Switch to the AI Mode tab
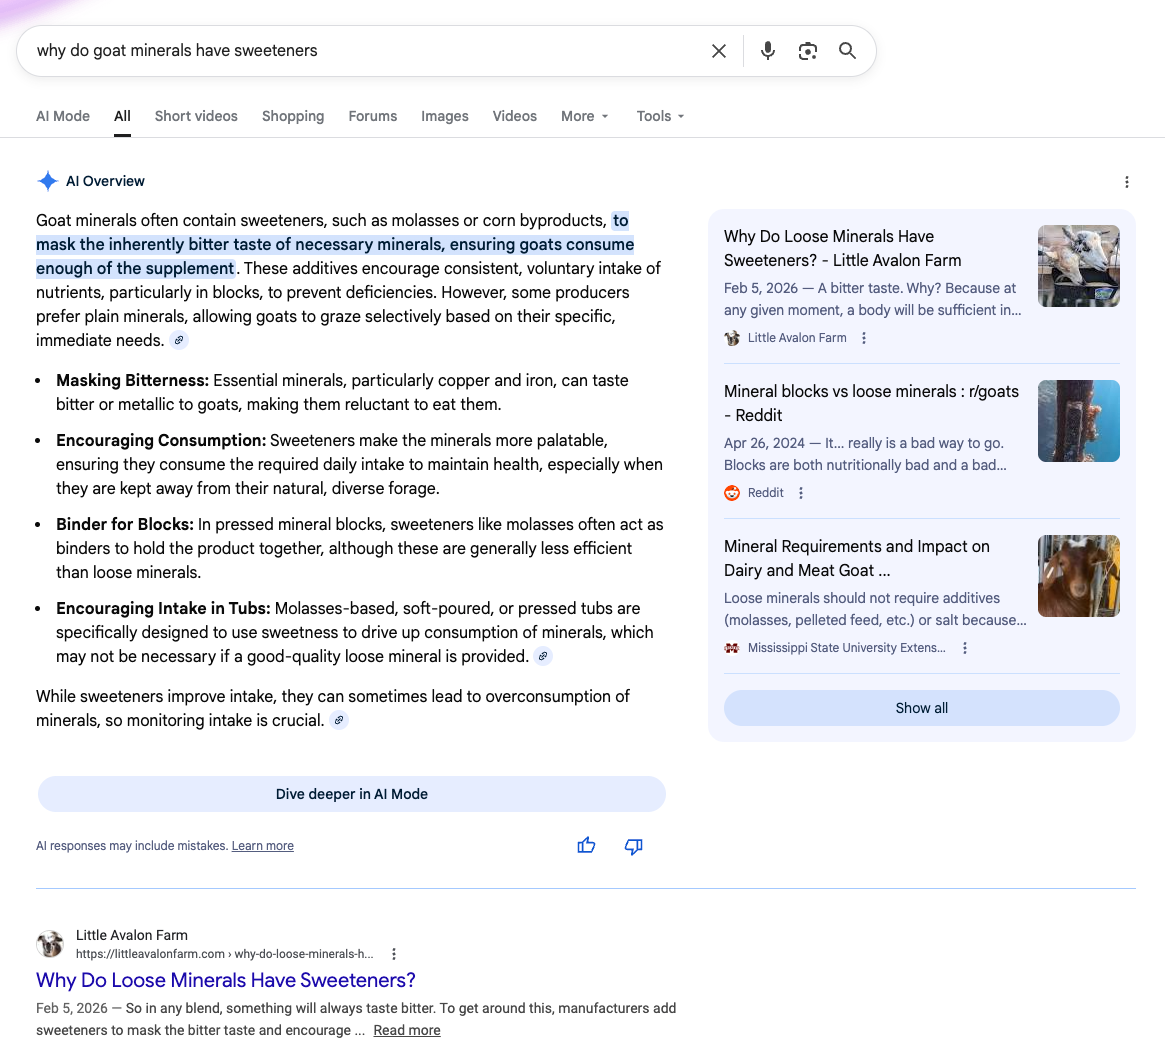 (63, 116)
